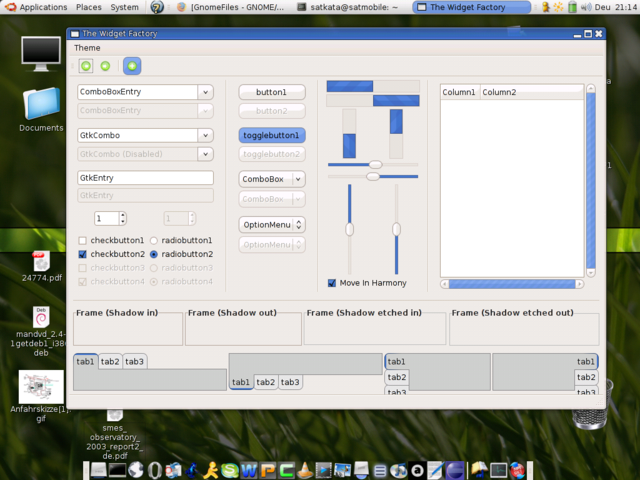Open the enabled OptionMenu selector
640x480 pixels.
click(x=272, y=224)
